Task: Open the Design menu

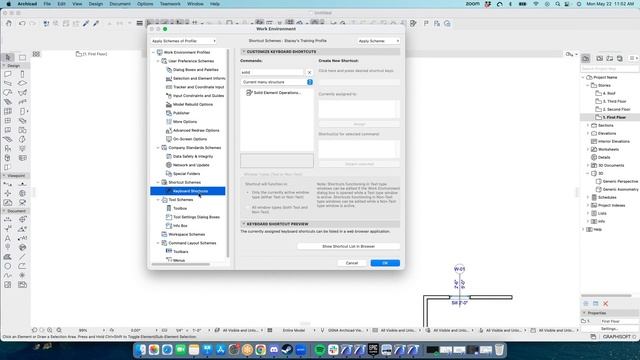Action: pos(96,4)
